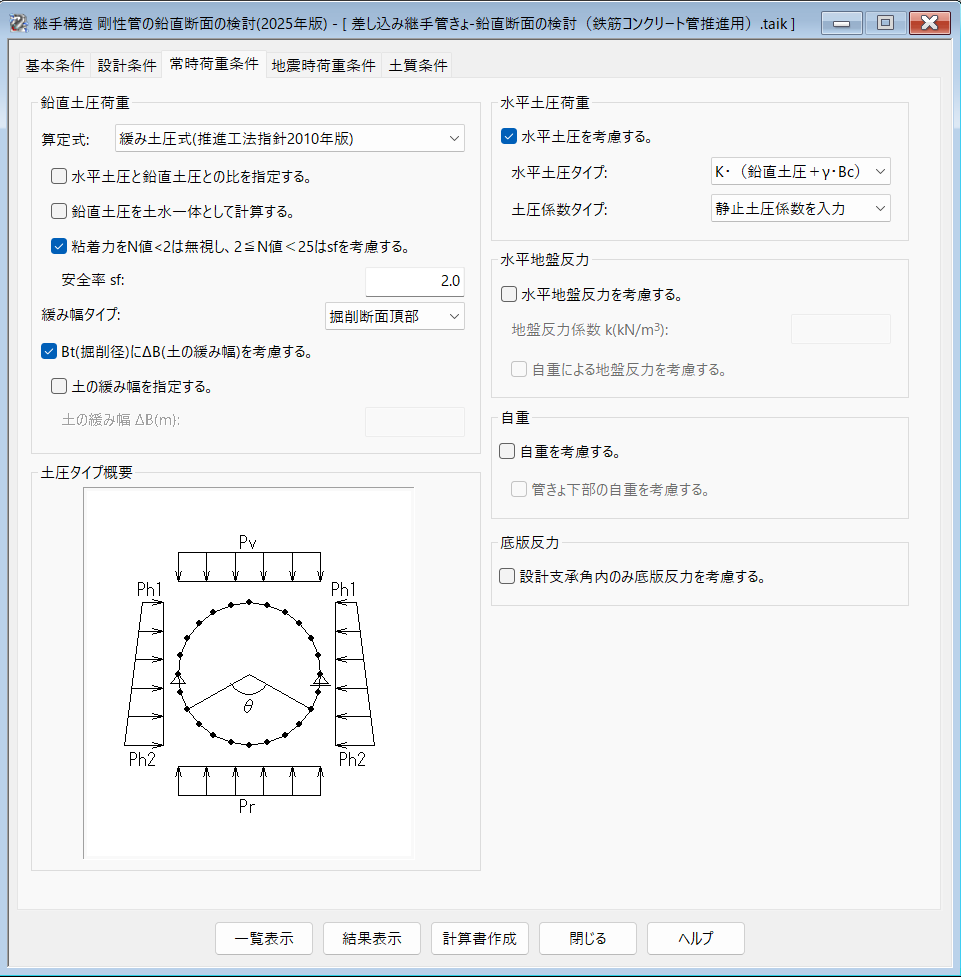
Task: Expand 水平土圧タイプ combo box
Action: [795, 172]
